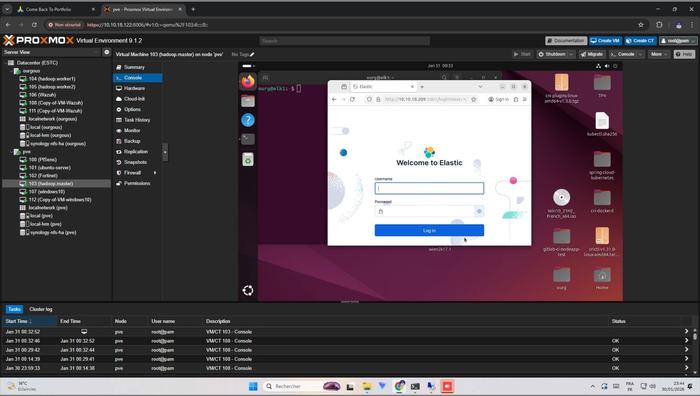The width and height of the screenshot is (700, 396).
Task: Open the cri-dockerd folder on the desktop
Action: (602, 198)
